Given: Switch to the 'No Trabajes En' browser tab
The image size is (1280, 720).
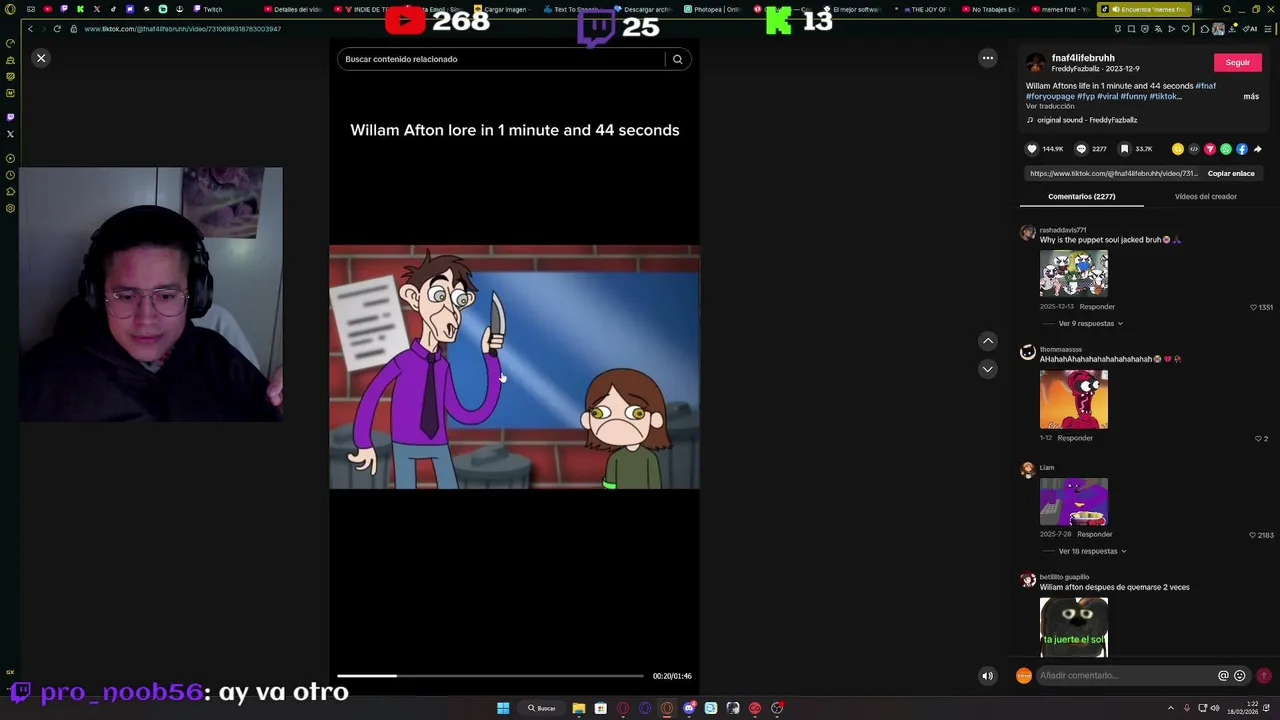Looking at the screenshot, I should click(x=990, y=9).
